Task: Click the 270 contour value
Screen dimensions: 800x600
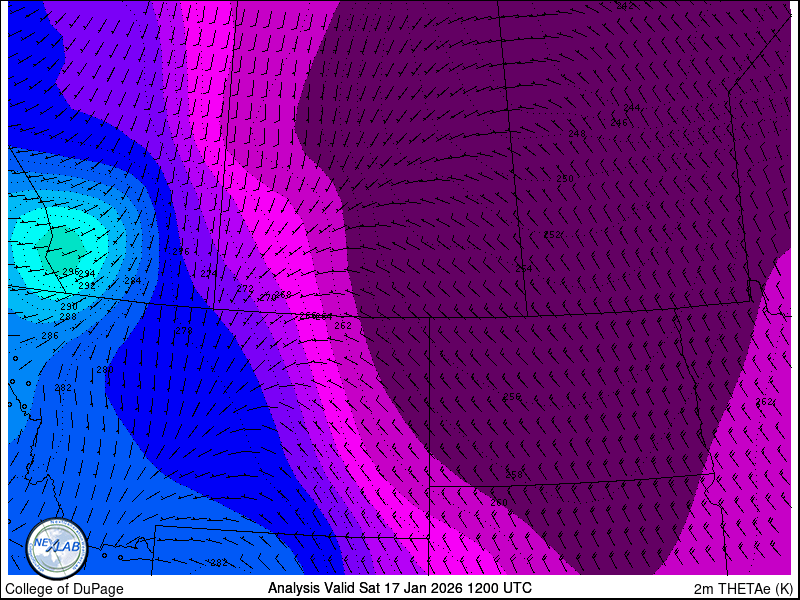Action: (267, 298)
